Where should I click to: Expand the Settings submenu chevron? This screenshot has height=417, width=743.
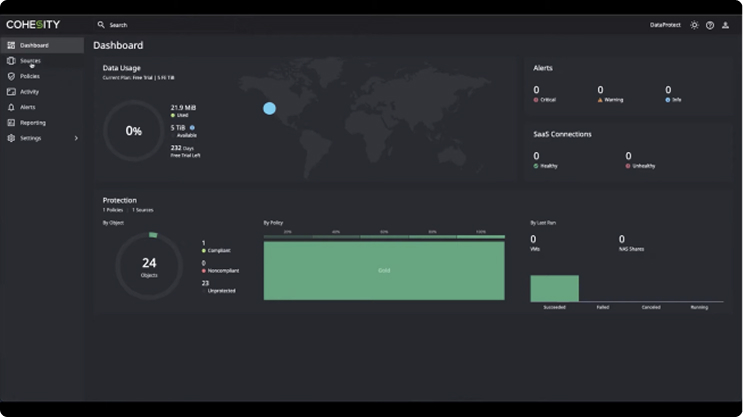[x=76, y=138]
